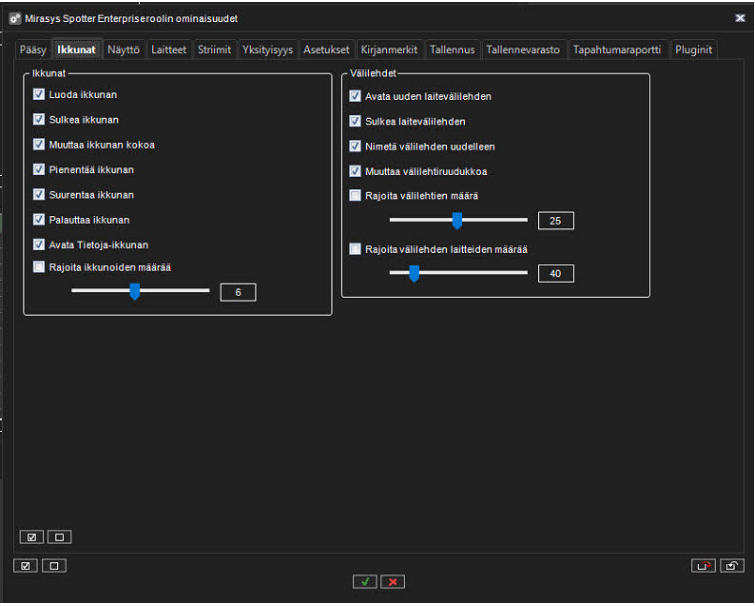Open the Tallennevarasto tab

click(523, 49)
